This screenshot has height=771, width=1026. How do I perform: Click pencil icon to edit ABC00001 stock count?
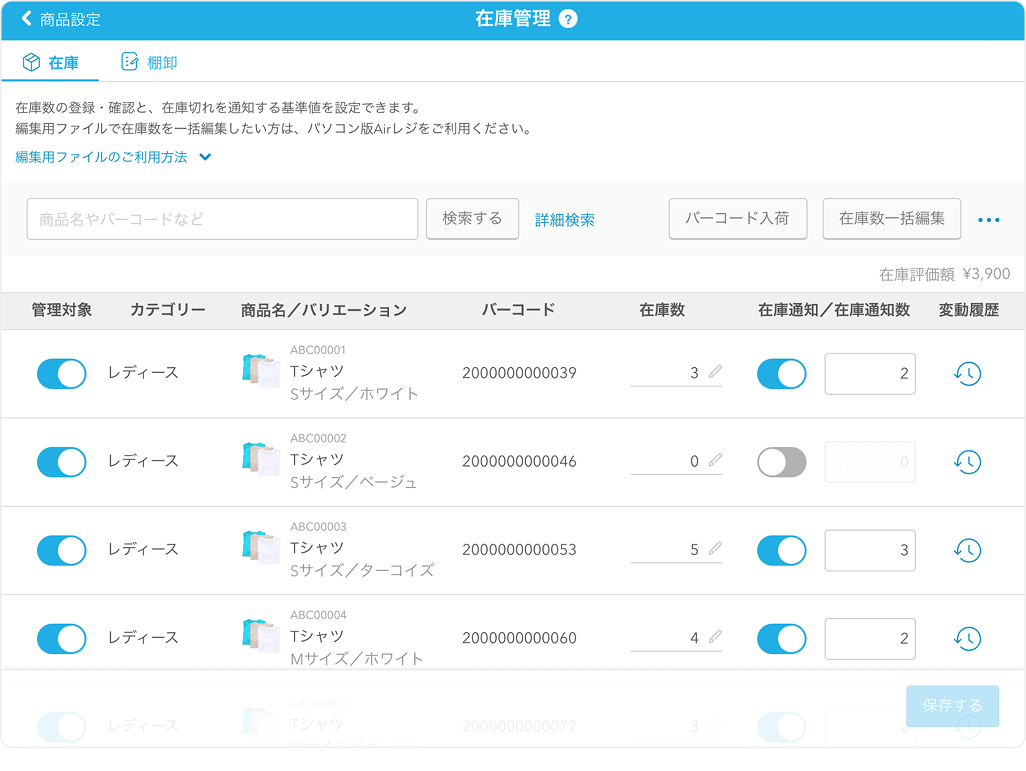tap(715, 373)
